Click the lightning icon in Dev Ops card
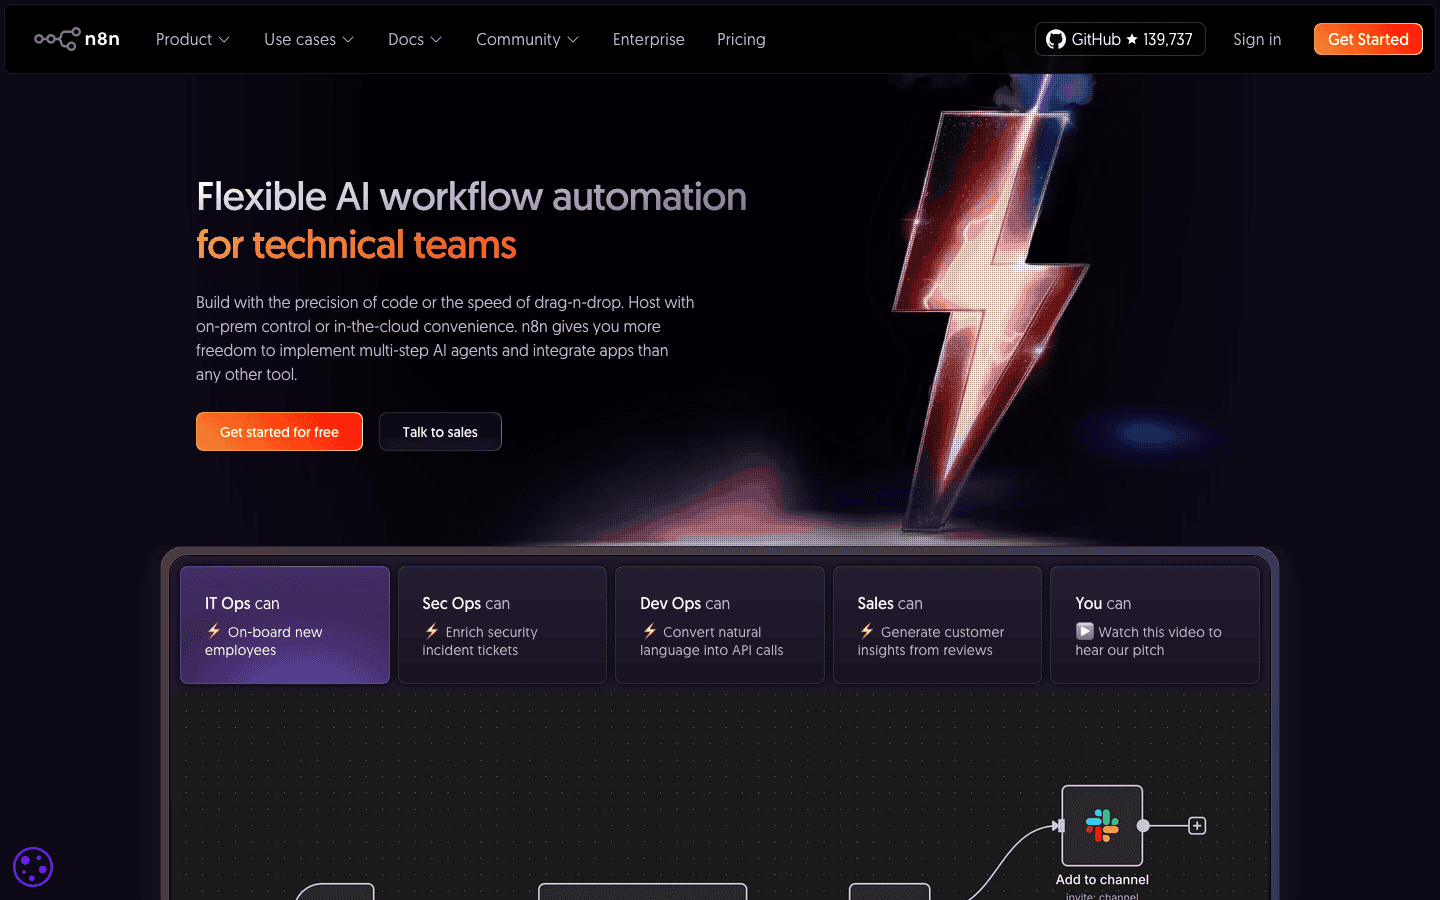Screen dimensions: 1440x900 (x=650, y=631)
